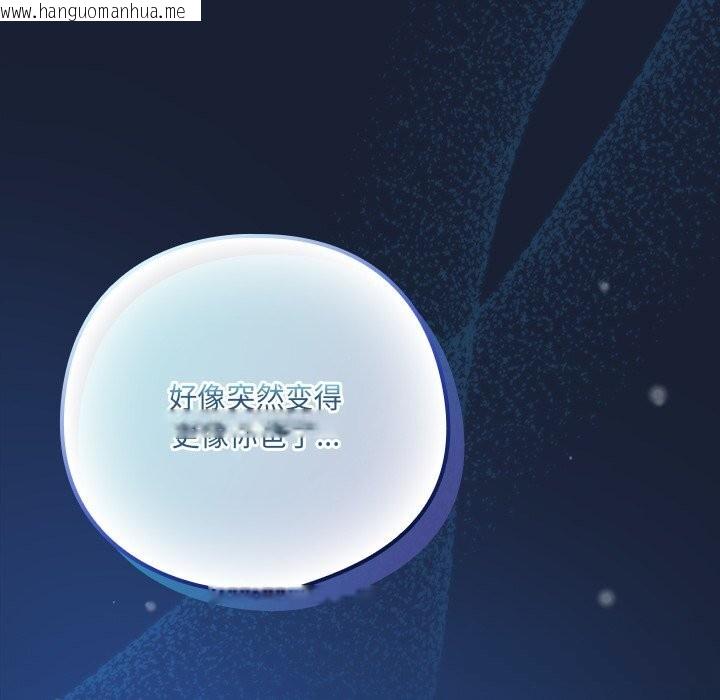Click the large glowing speck right of bubble
This screenshot has height=700, width=720.
(657, 396)
